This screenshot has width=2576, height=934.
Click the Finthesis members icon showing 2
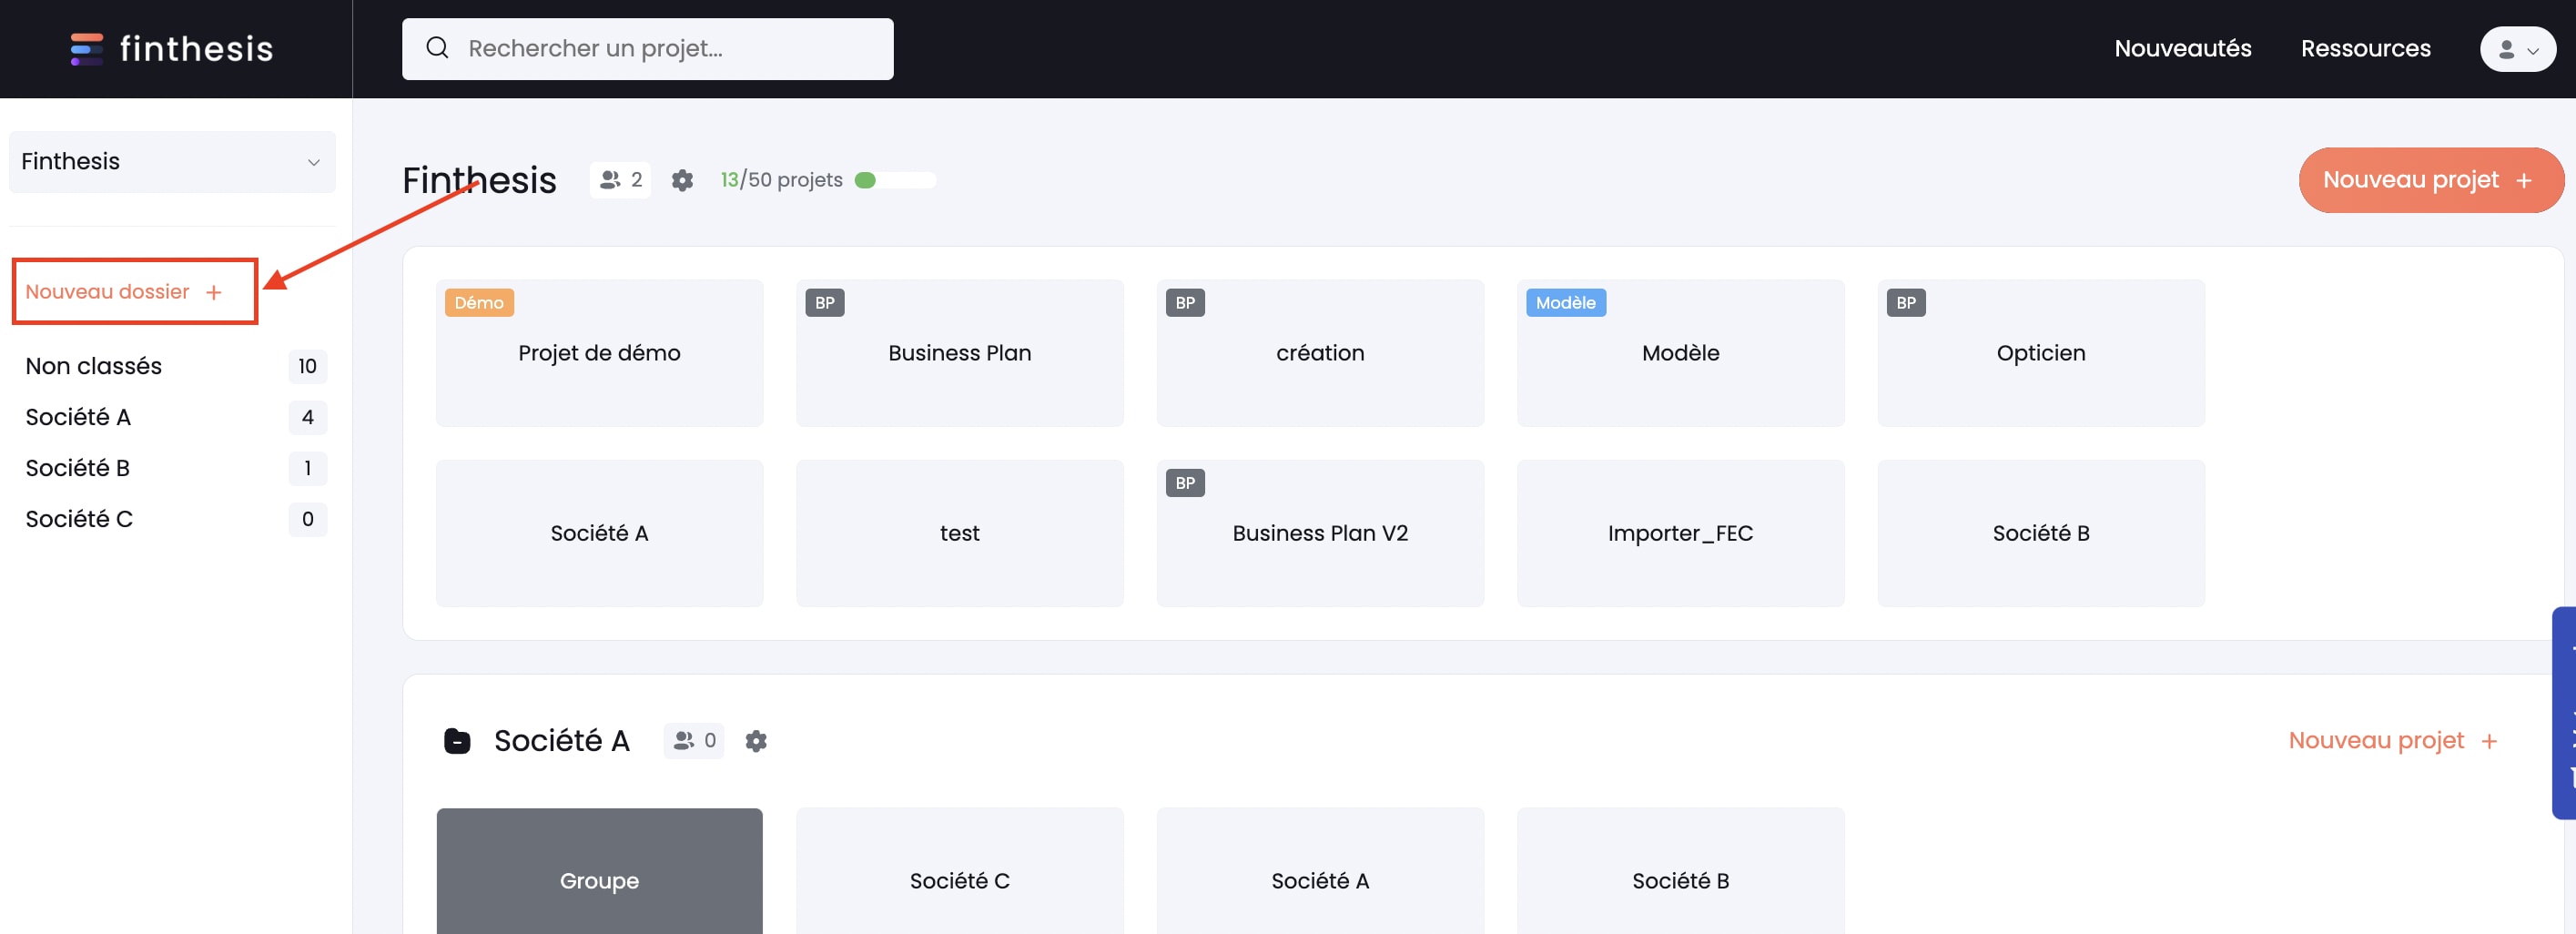click(620, 180)
